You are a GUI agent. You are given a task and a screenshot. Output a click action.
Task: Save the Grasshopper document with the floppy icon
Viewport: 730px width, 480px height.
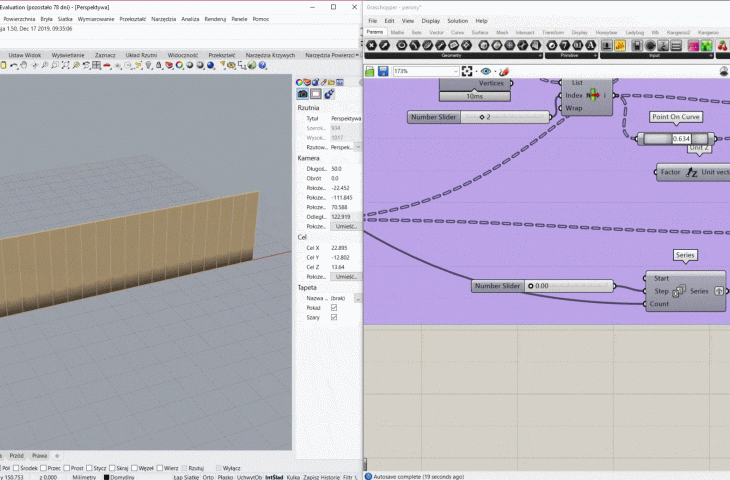[383, 71]
